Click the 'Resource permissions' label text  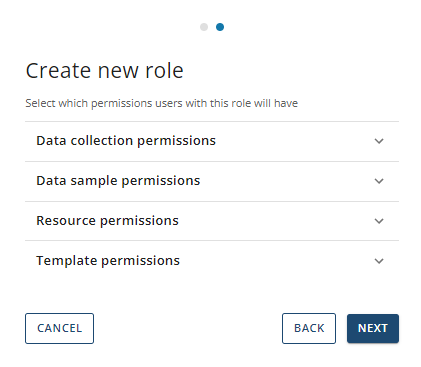click(107, 221)
